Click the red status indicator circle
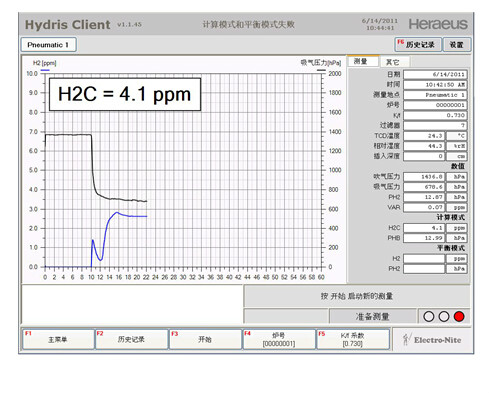 click(459, 316)
